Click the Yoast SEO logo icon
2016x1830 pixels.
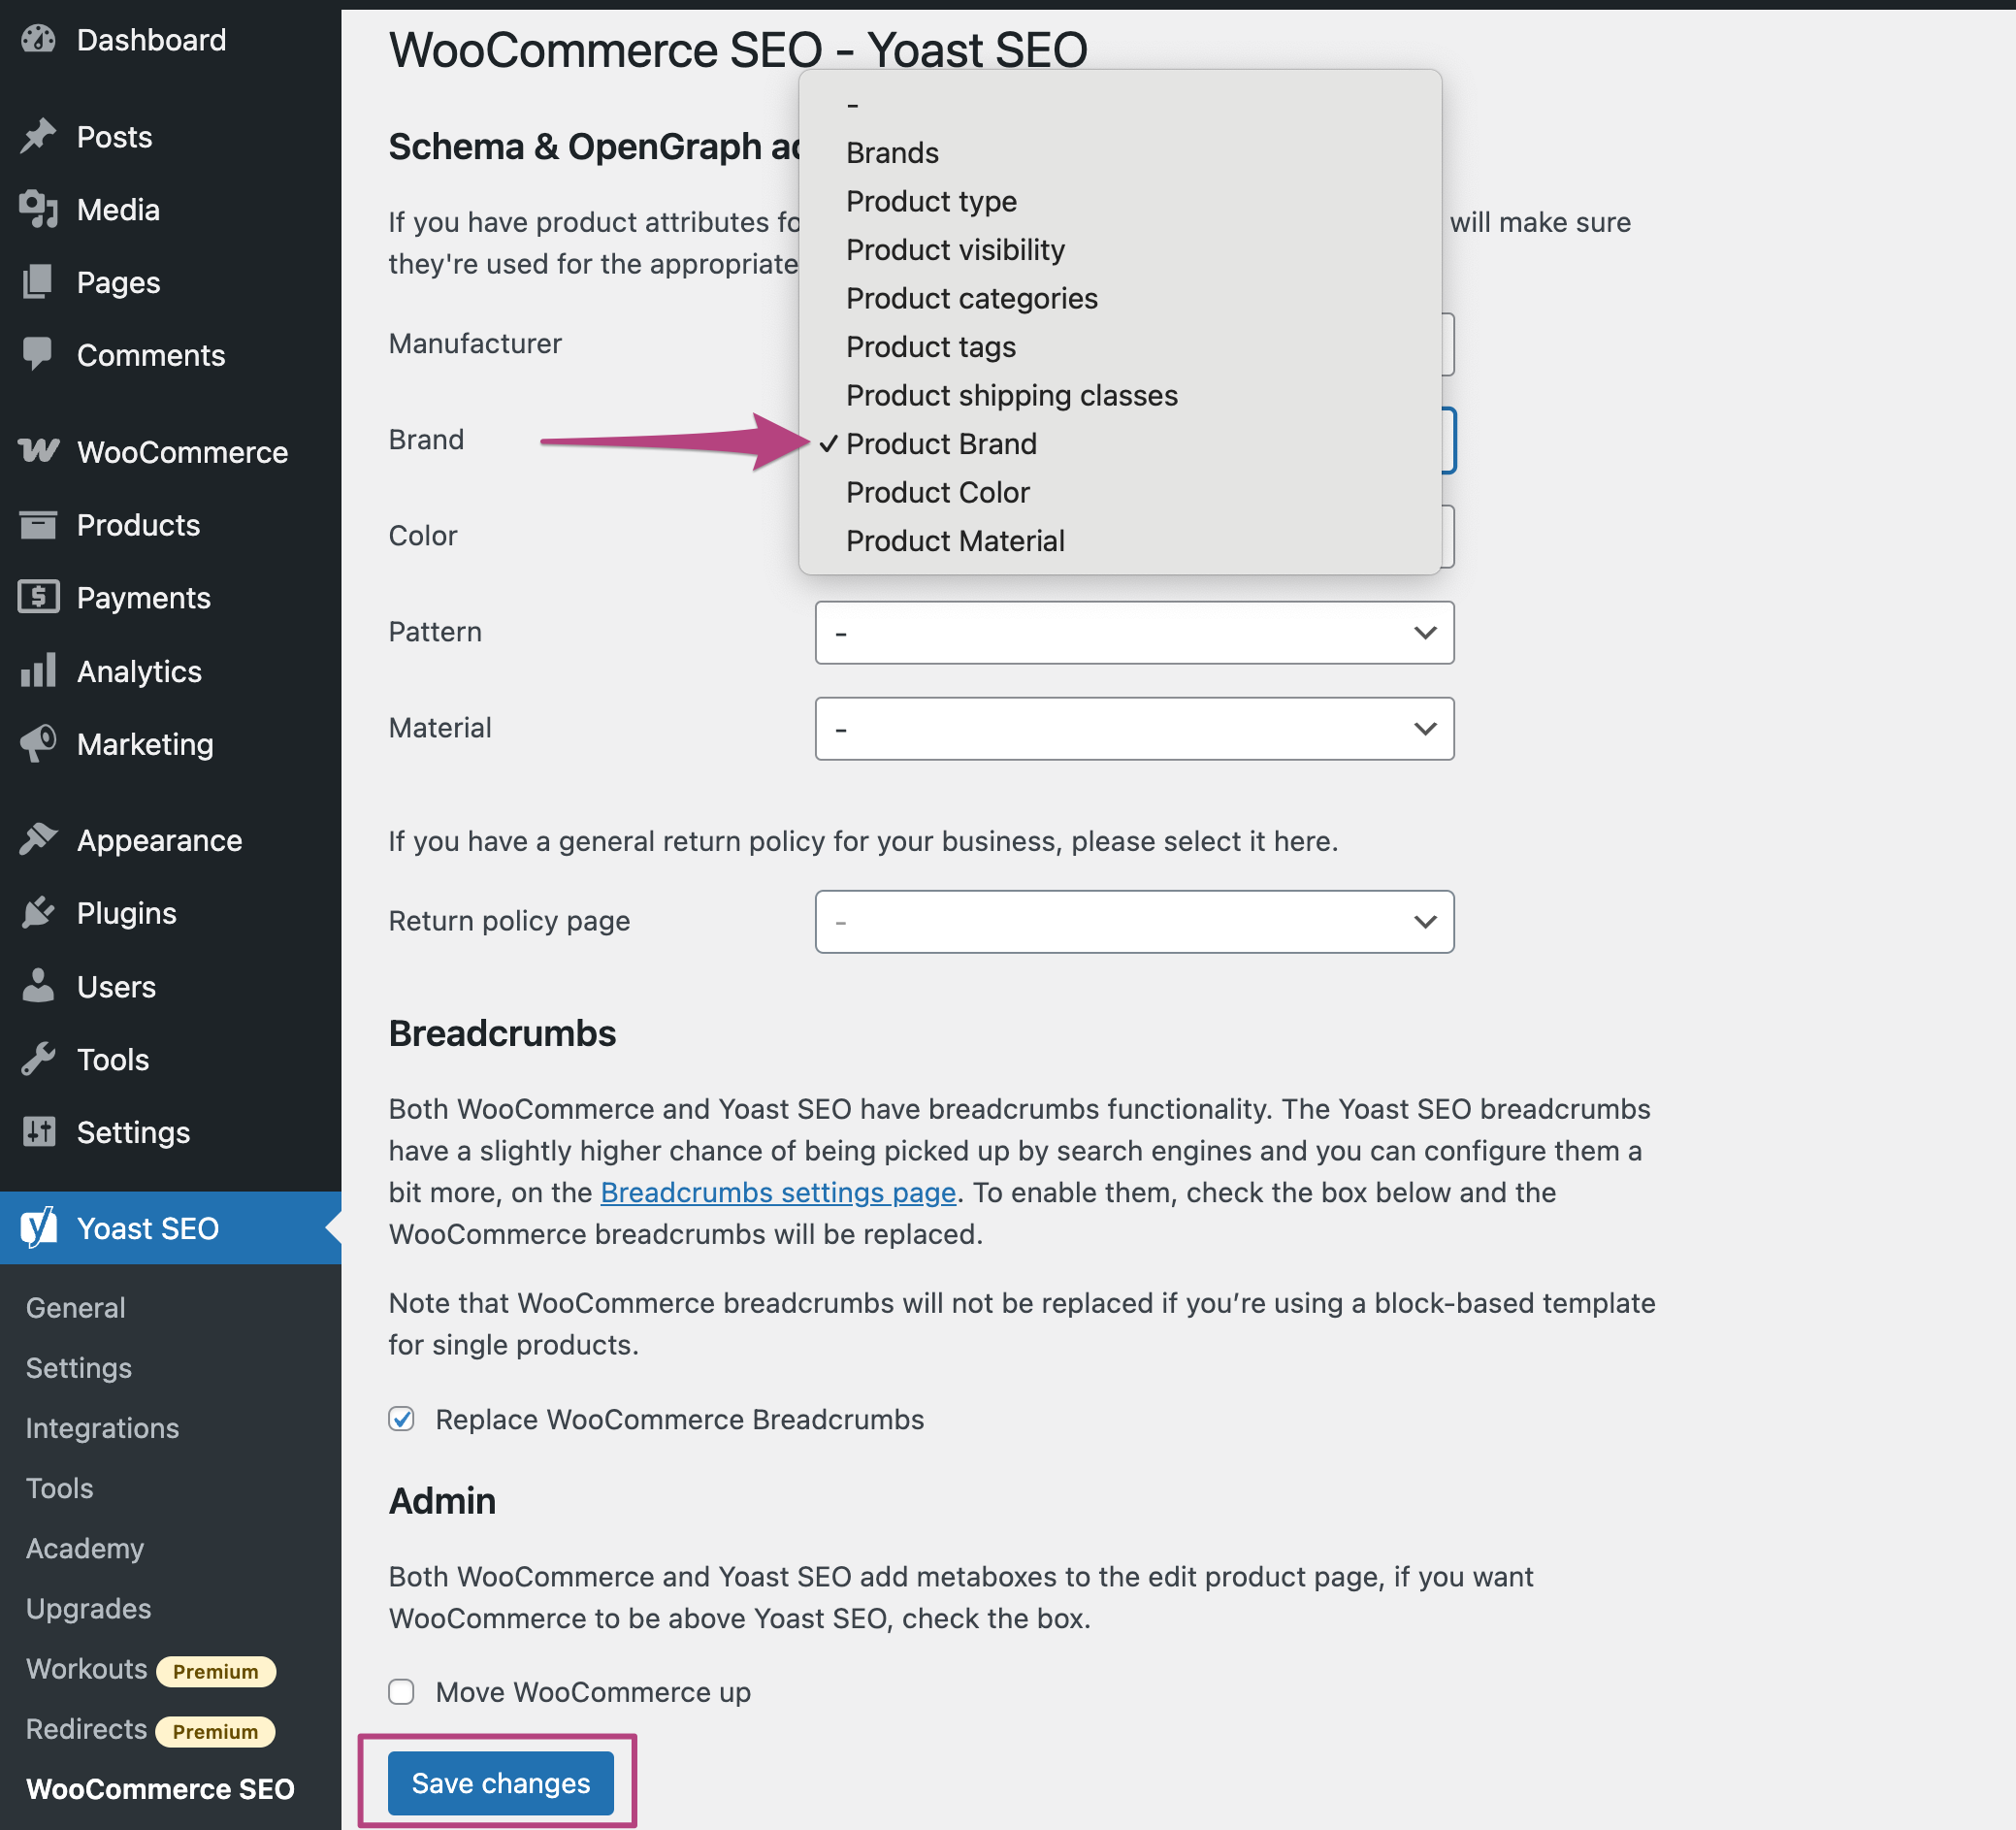38,1227
